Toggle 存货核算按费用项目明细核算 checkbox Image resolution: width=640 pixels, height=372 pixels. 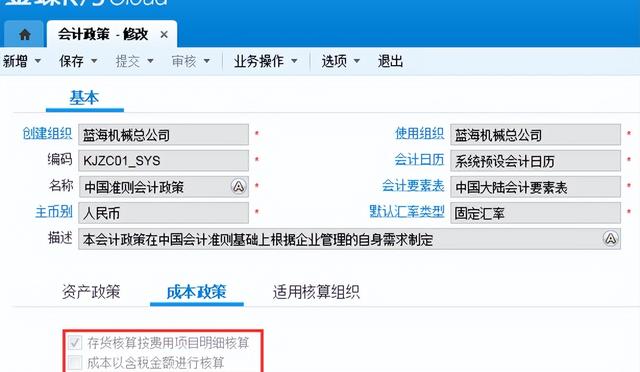point(75,343)
